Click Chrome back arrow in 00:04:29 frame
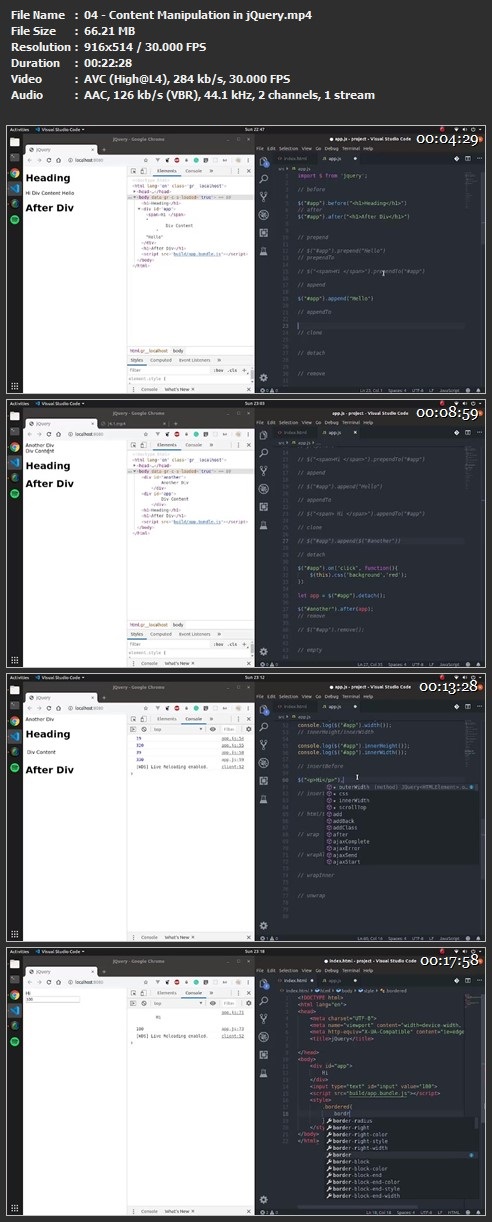 pos(29,160)
